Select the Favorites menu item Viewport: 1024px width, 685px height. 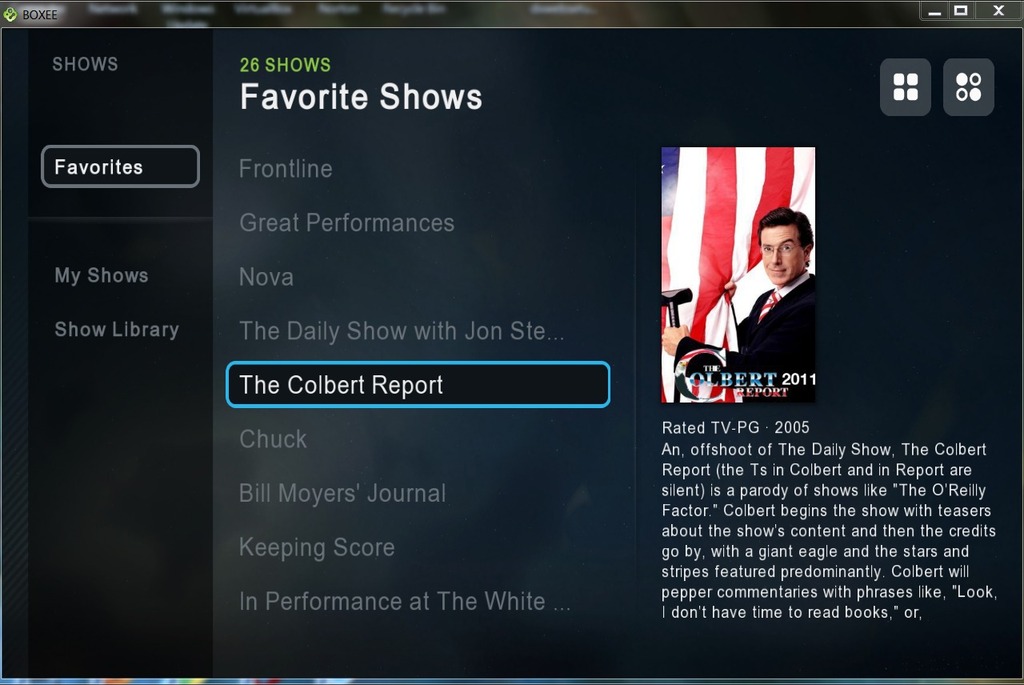[x=120, y=167]
